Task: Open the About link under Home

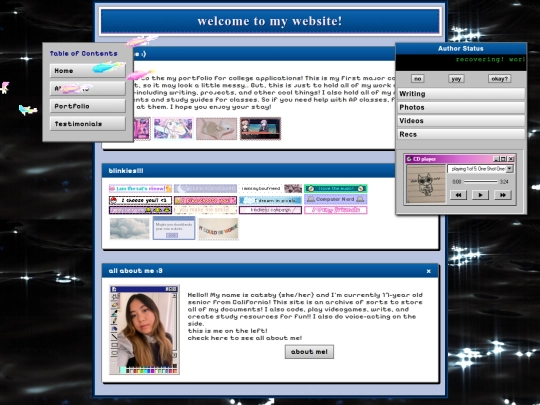Action: click(87, 89)
